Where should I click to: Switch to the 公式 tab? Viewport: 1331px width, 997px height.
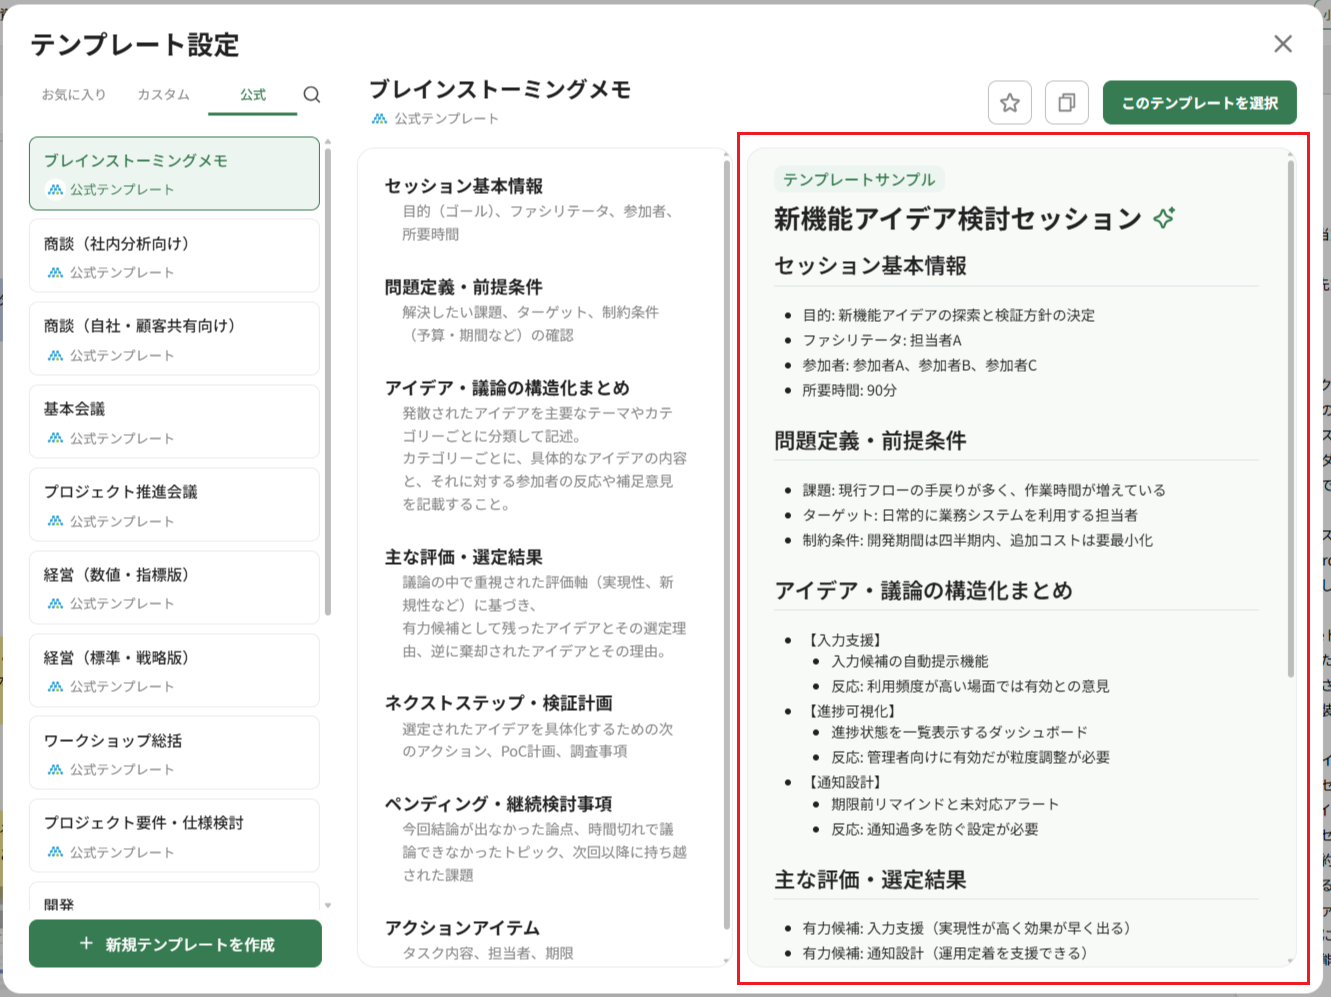(252, 94)
